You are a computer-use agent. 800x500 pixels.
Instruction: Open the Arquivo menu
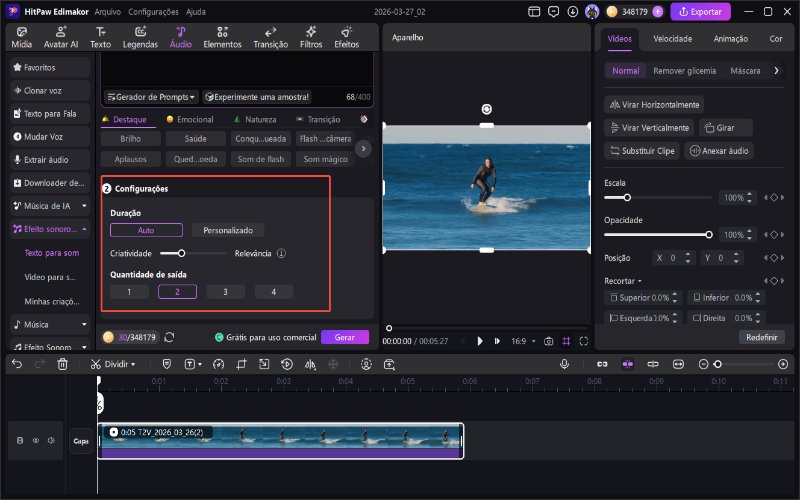(x=108, y=11)
